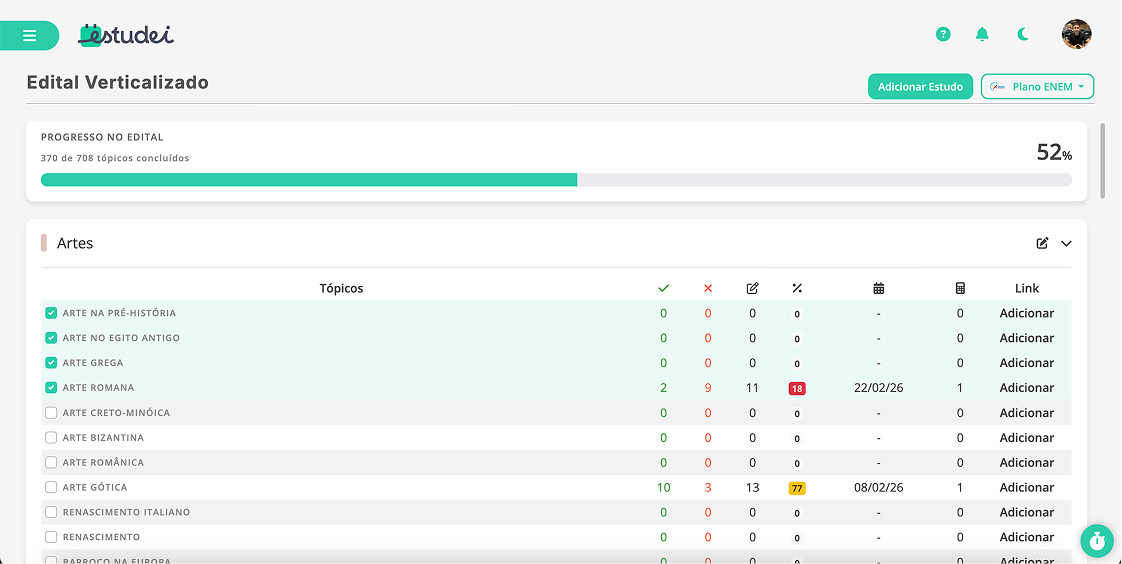
Task: Click the Adicionar Estudo button
Action: pos(920,87)
